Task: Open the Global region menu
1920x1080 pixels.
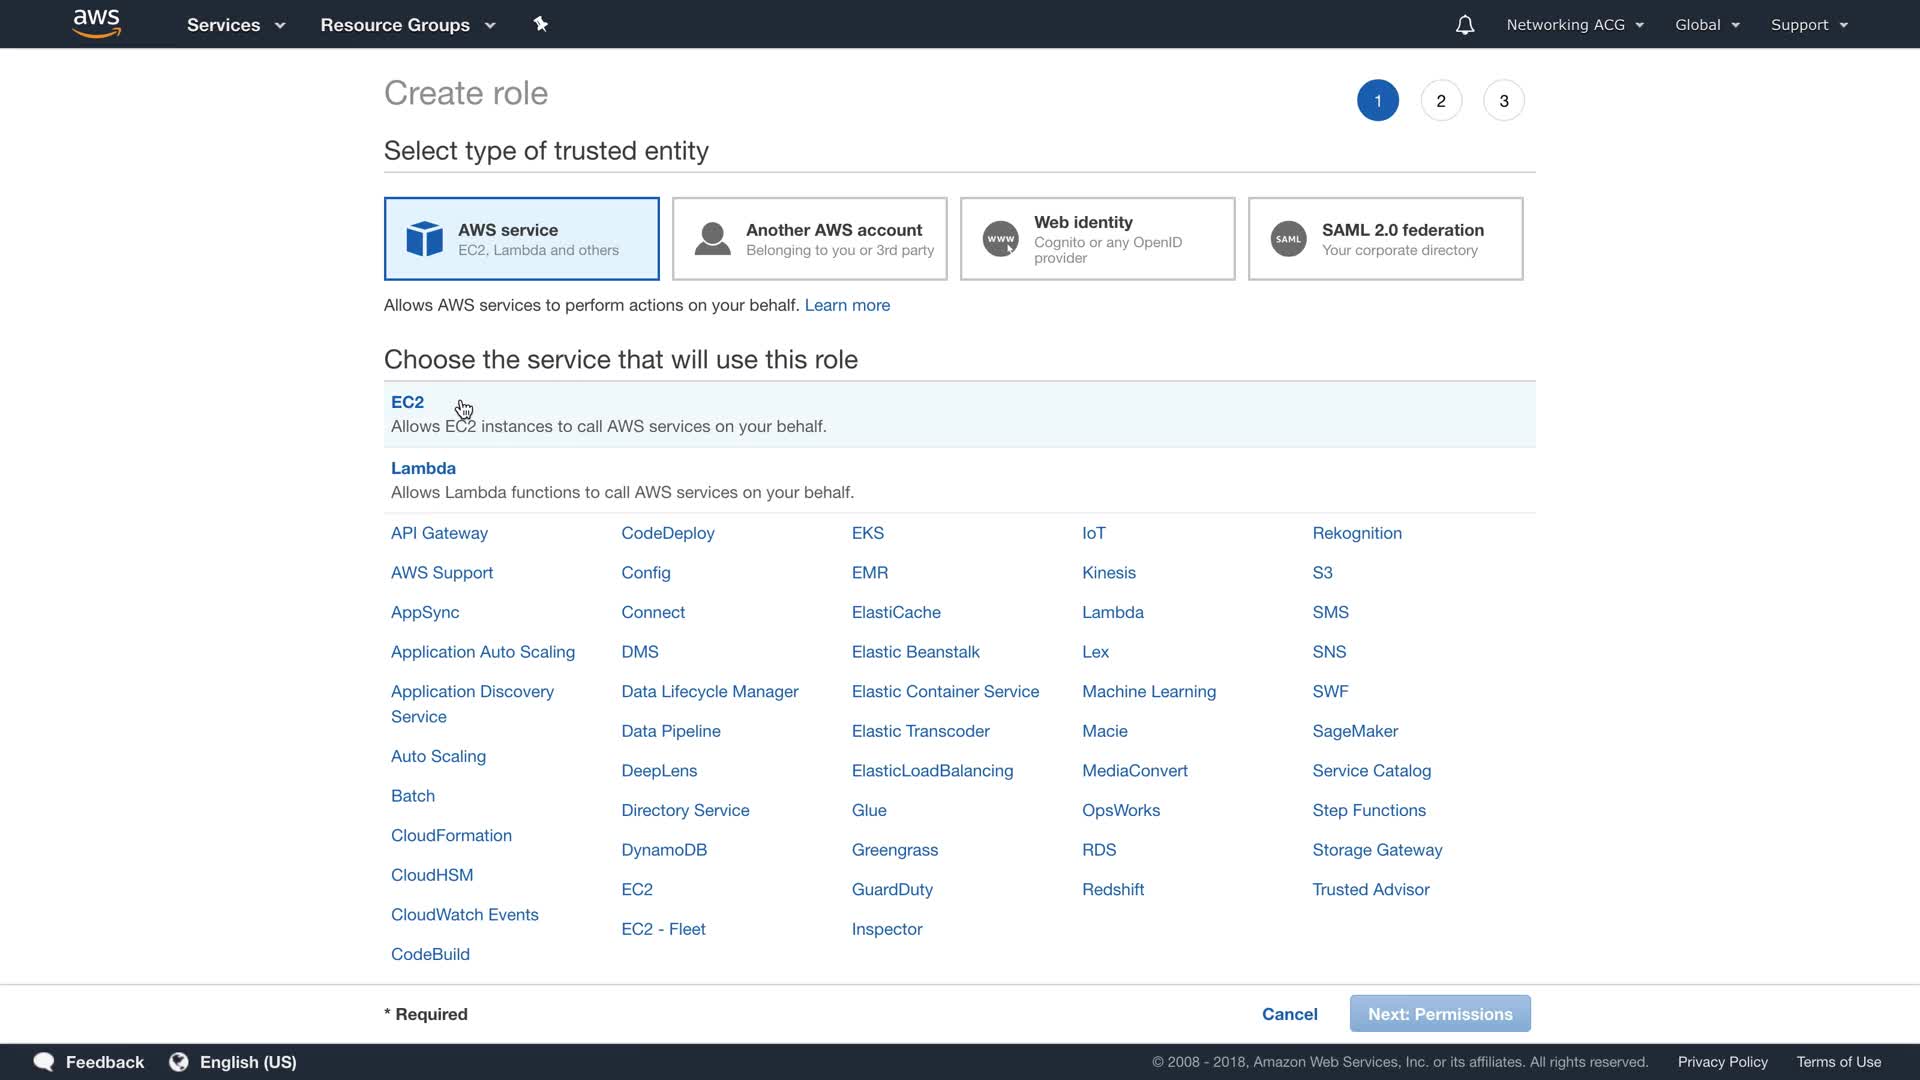Action: tap(1707, 25)
